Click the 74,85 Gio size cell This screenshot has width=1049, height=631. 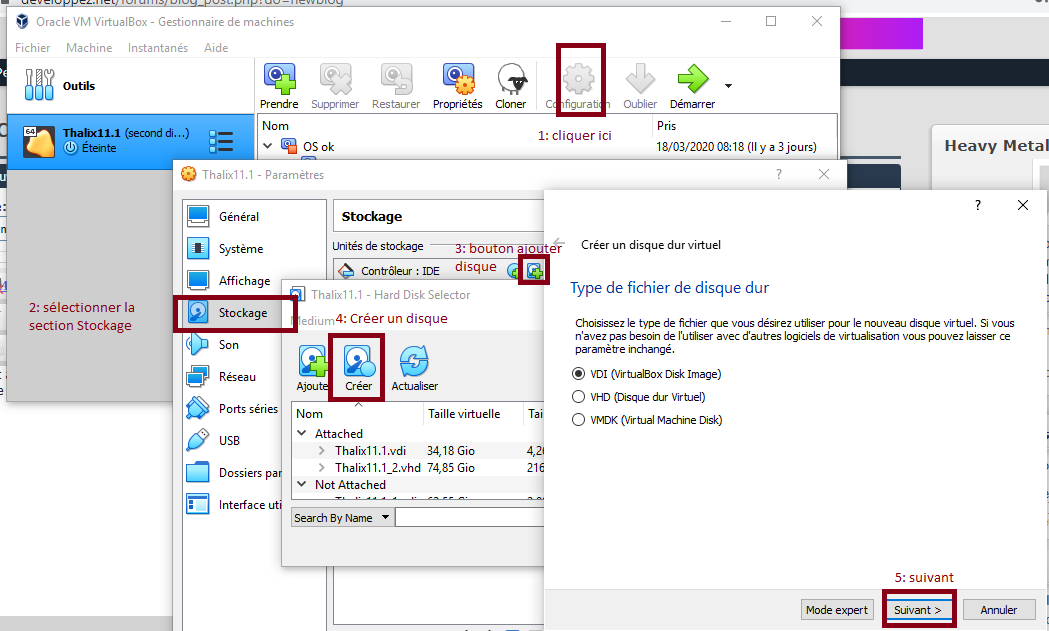click(x=451, y=468)
